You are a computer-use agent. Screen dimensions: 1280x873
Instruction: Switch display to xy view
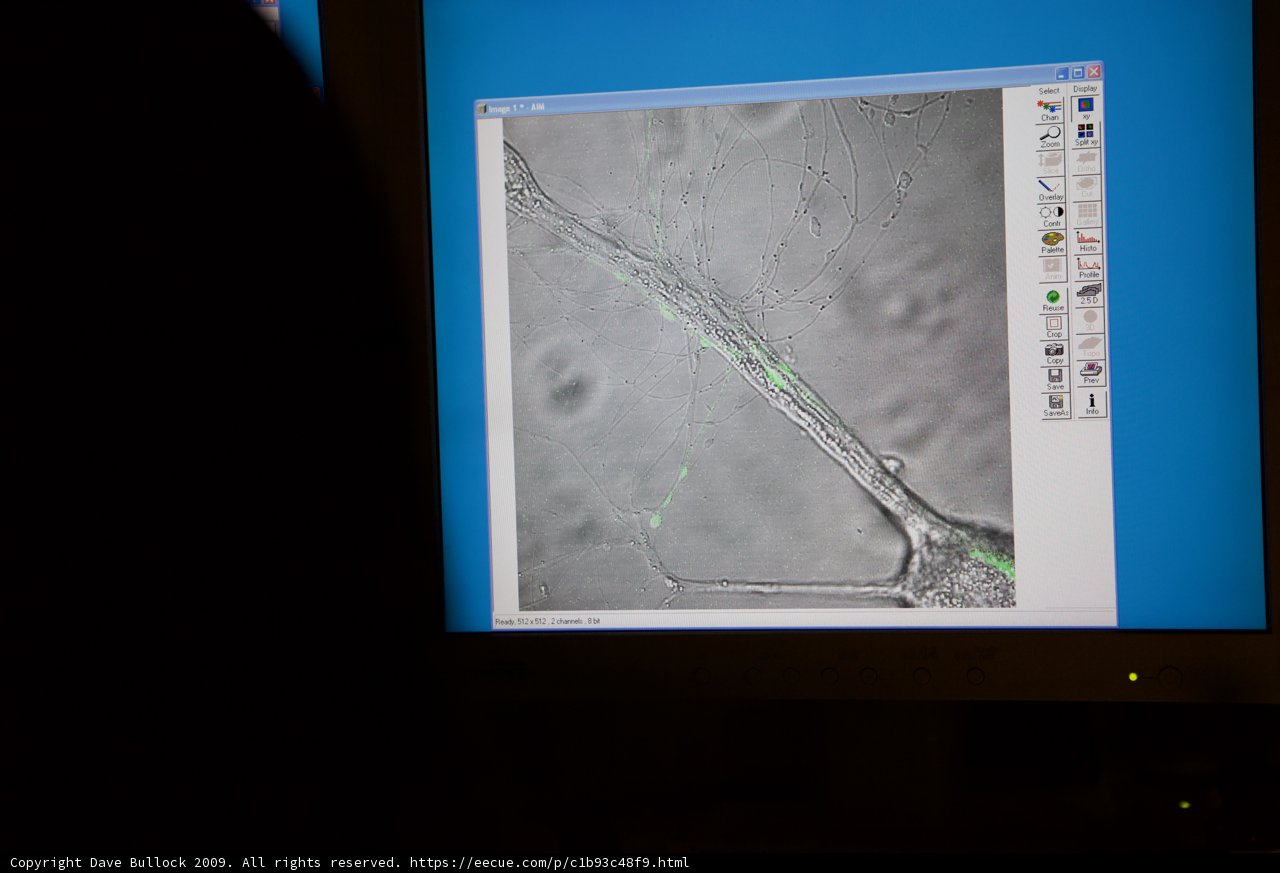click(x=1086, y=108)
